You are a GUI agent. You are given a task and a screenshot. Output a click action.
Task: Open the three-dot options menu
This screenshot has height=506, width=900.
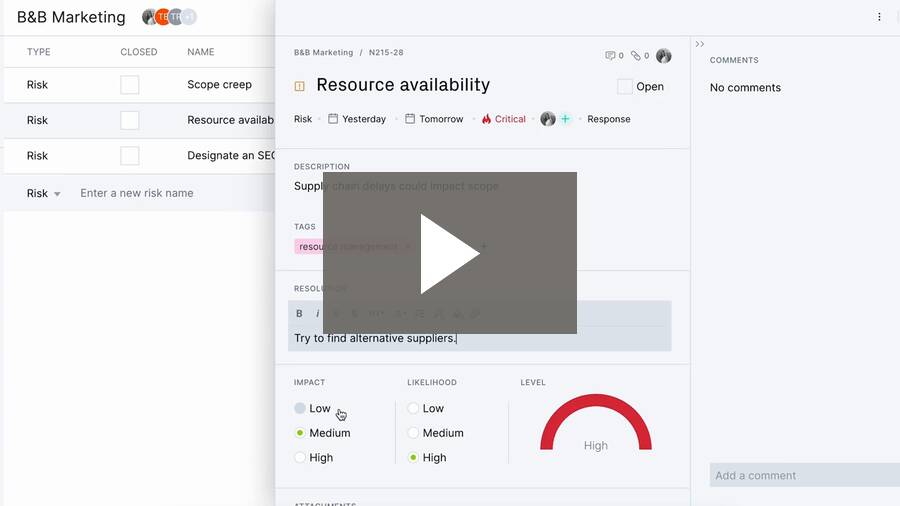879,17
